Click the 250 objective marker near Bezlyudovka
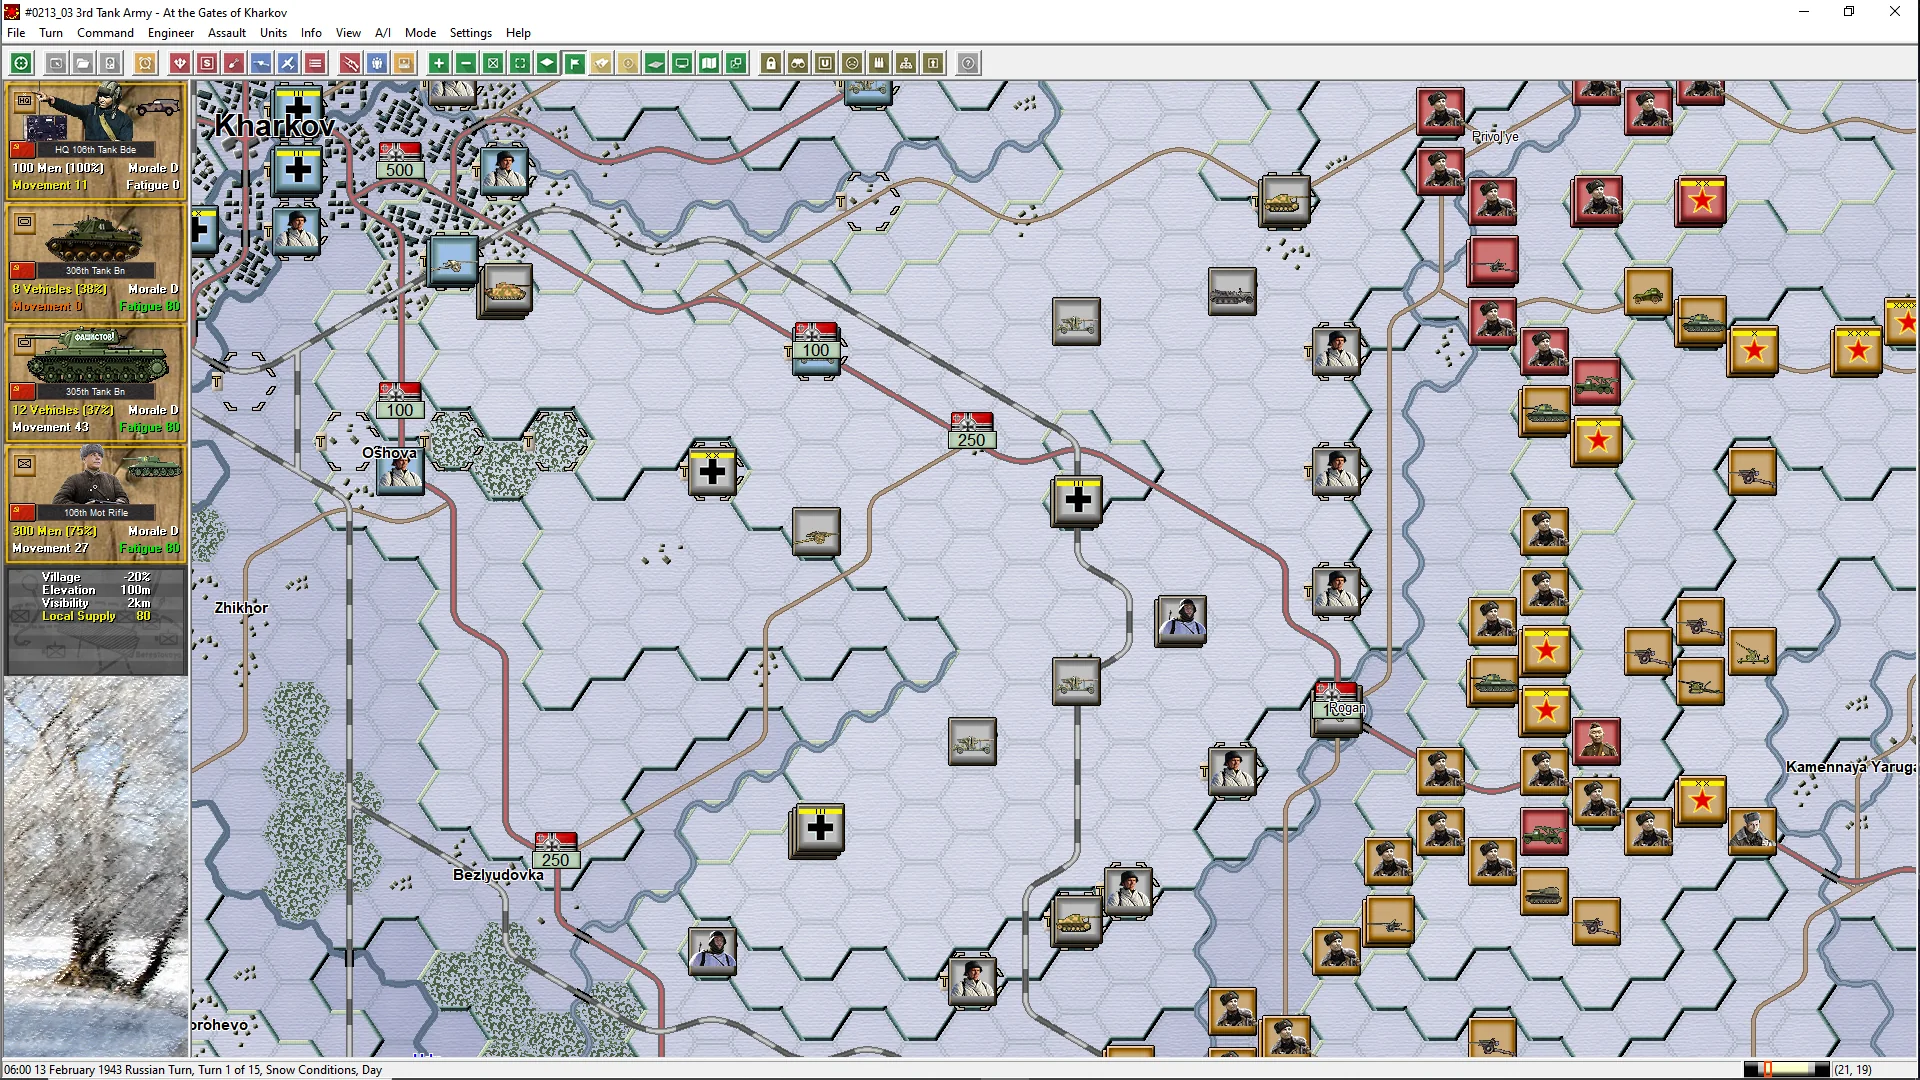The image size is (1920, 1080). pos(555,852)
